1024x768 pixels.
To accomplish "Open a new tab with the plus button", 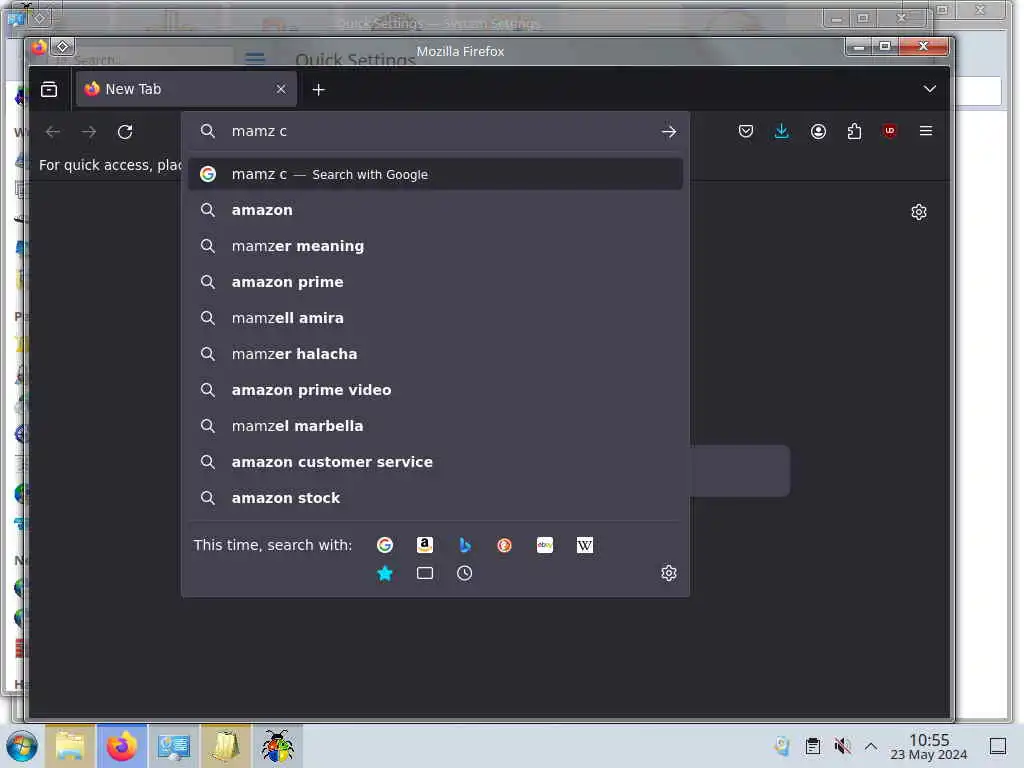I will pos(319,89).
